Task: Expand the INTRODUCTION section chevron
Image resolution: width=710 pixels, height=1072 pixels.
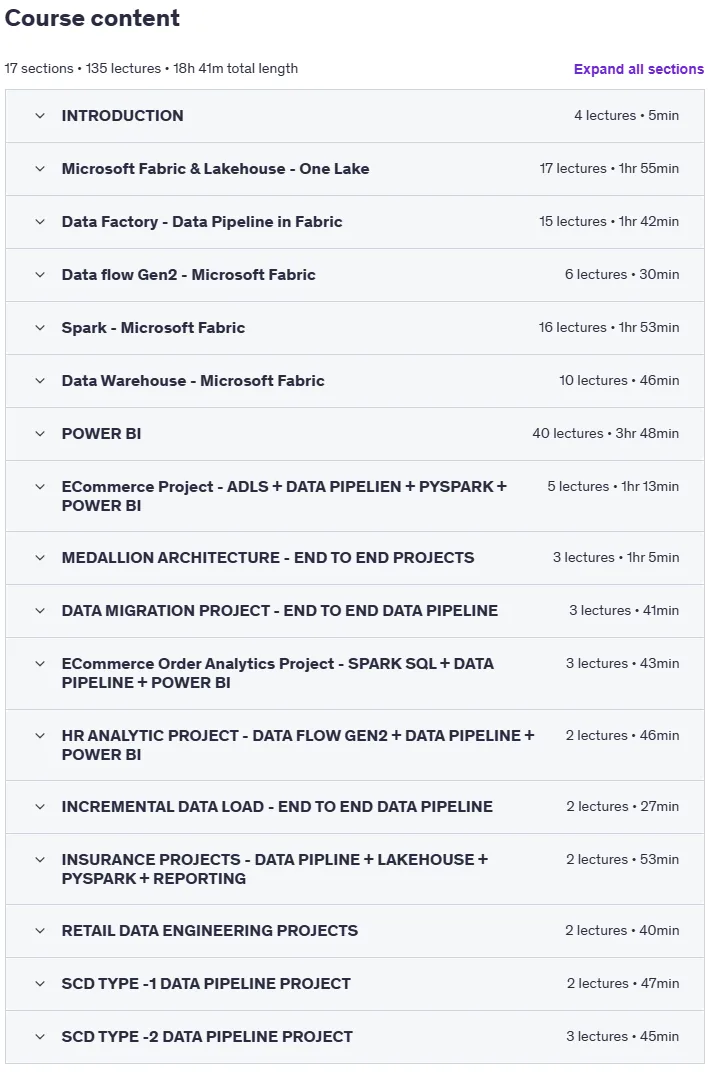Action: (40, 116)
